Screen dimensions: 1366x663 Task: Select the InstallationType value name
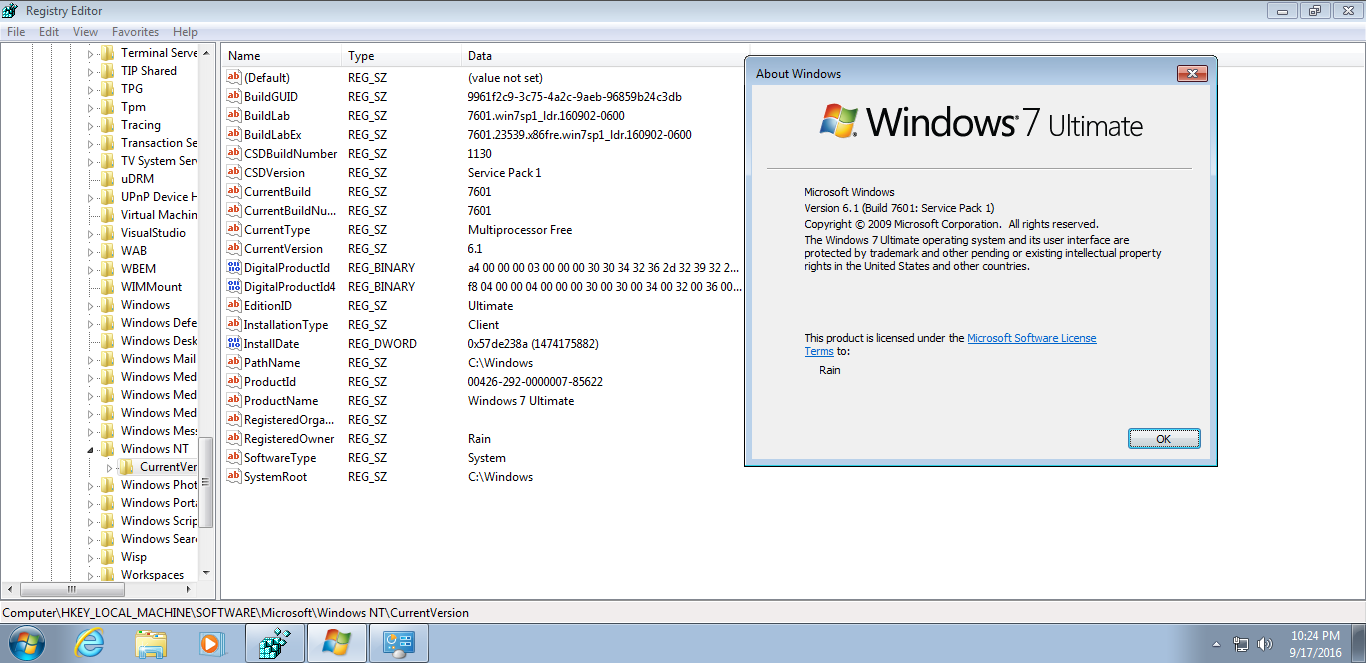pos(286,325)
